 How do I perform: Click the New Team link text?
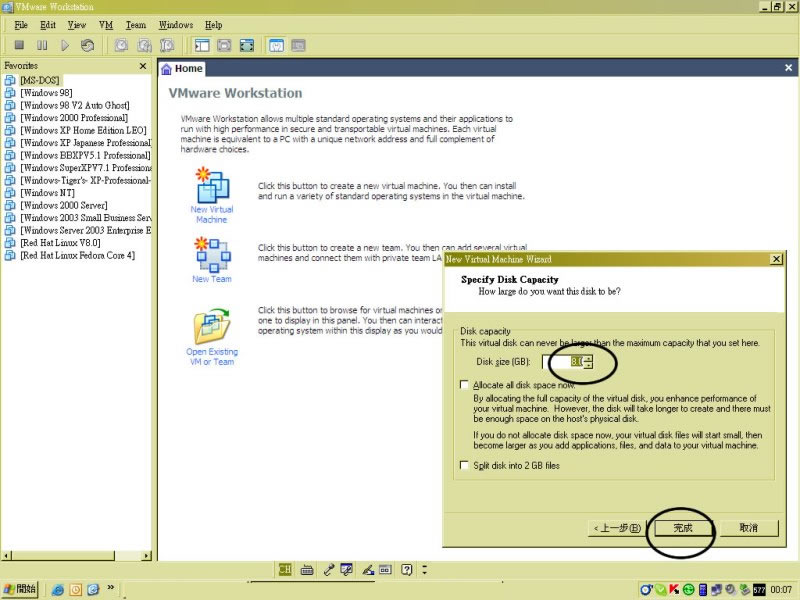click(x=212, y=279)
